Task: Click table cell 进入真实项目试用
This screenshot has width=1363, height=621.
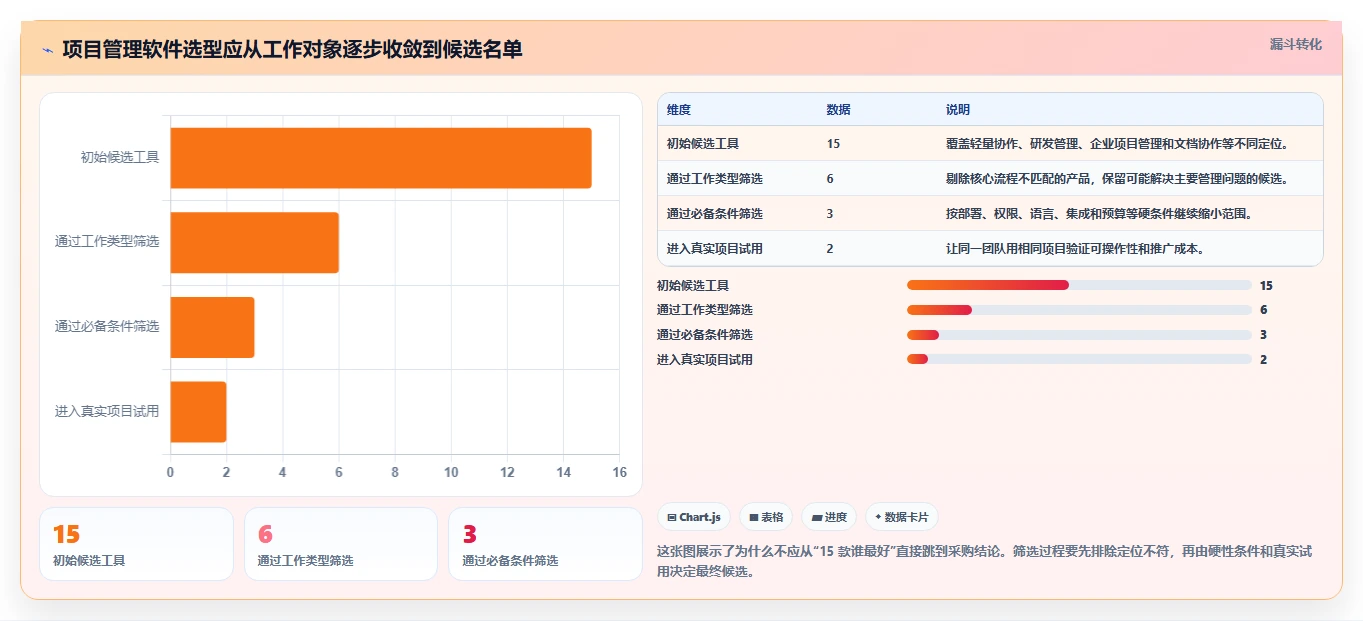Action: click(x=715, y=249)
